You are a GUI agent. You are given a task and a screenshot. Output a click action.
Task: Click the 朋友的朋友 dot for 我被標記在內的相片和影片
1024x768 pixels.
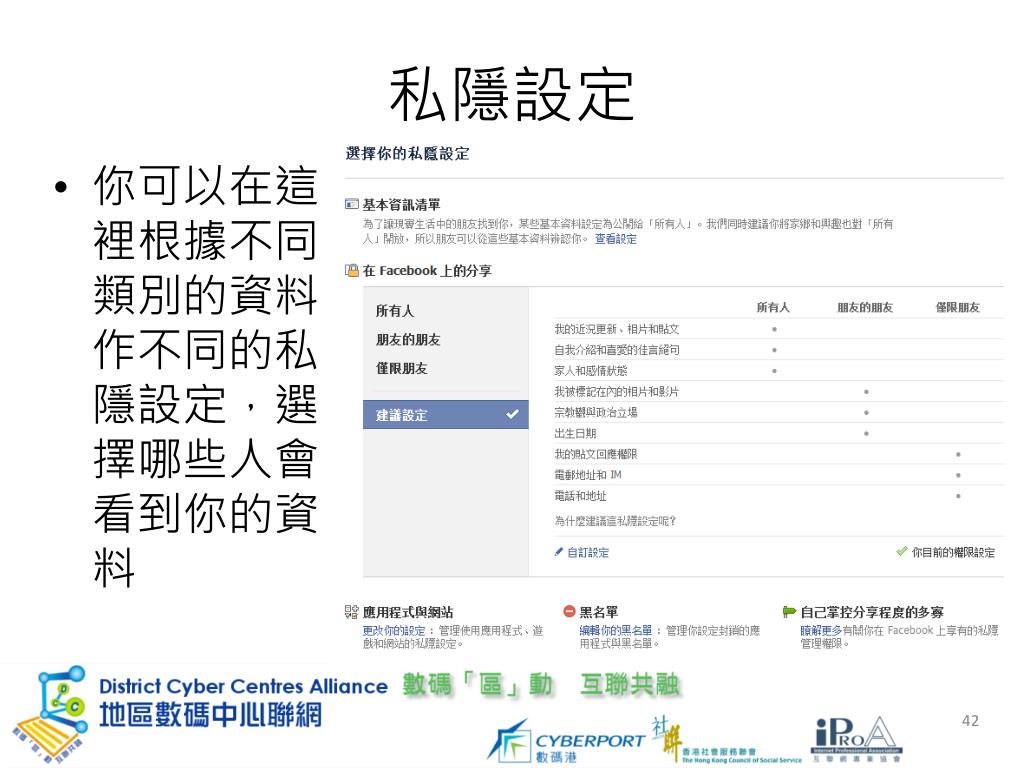(x=867, y=392)
